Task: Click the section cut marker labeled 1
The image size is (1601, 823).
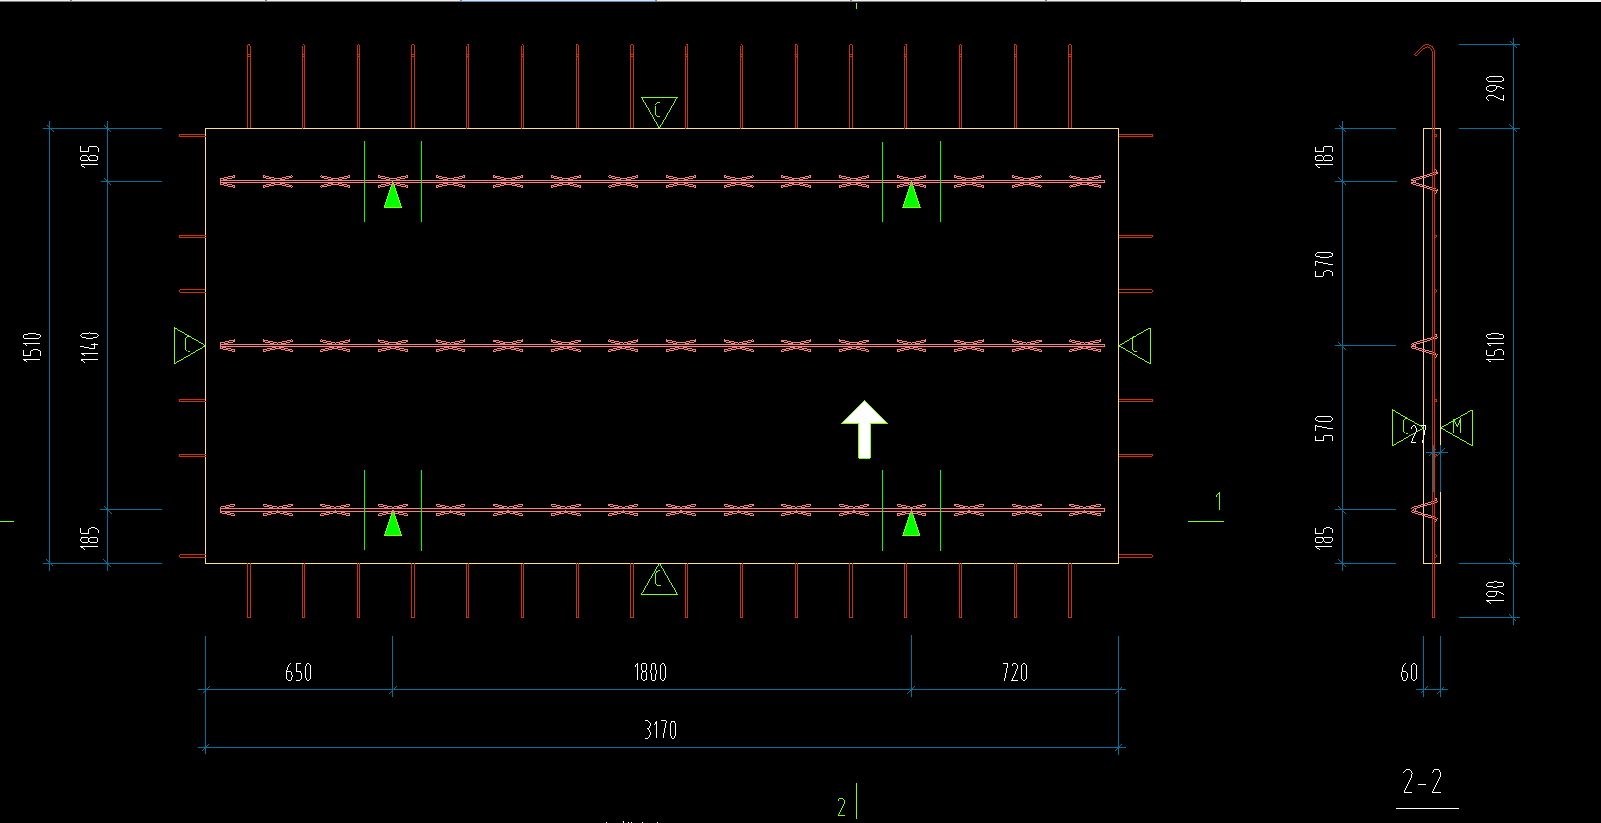Action: [1217, 501]
